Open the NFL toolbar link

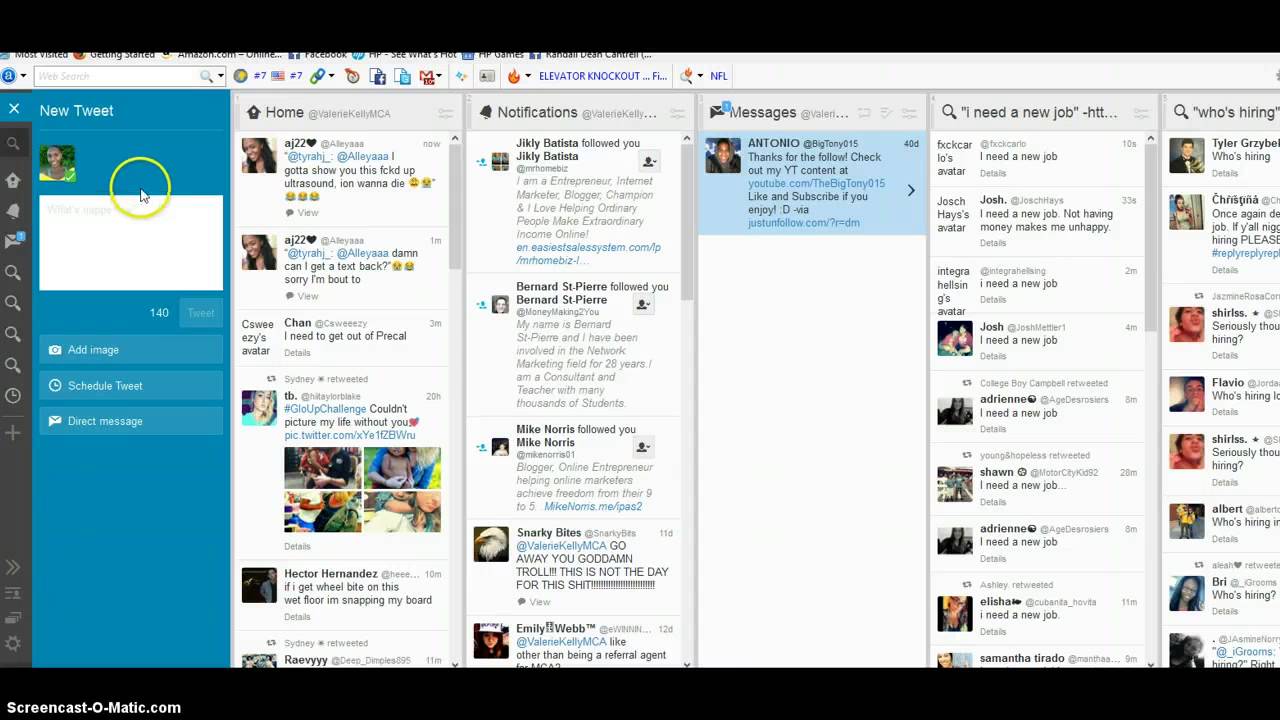coord(719,76)
